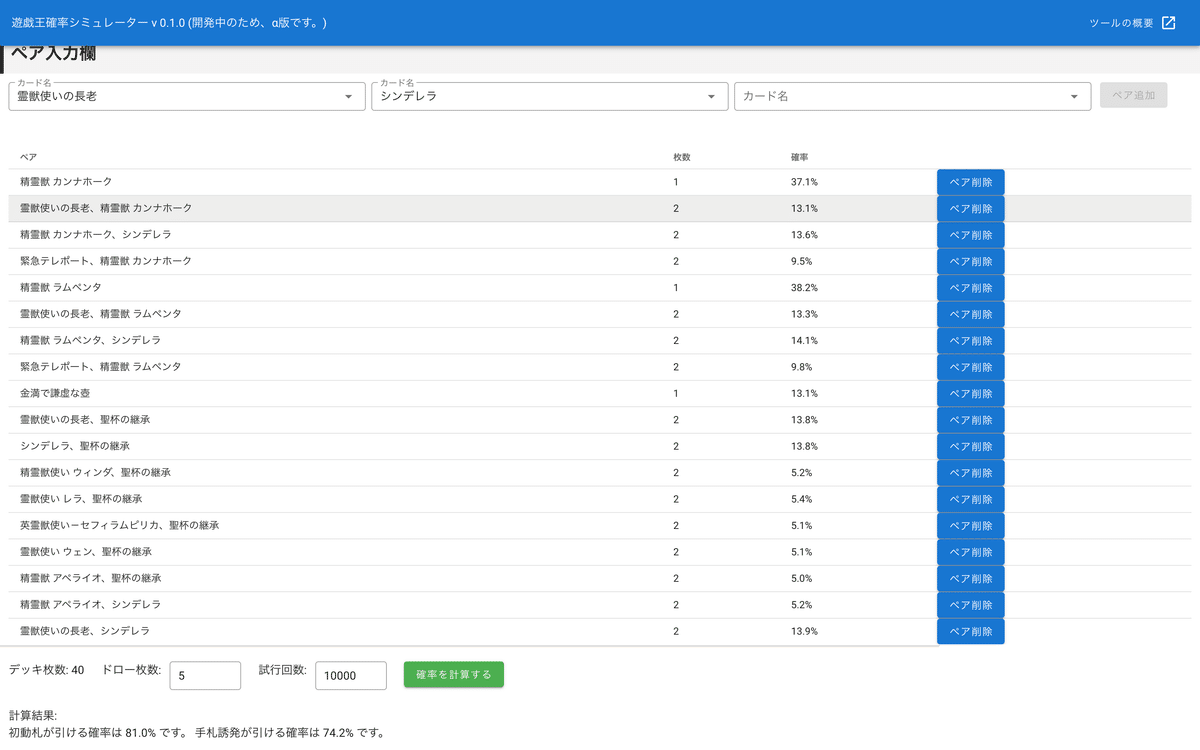The width and height of the screenshot is (1200, 750).
Task: Delete pair 精霊獣 カンナホーク、シンデレラ
Action: (x=970, y=235)
